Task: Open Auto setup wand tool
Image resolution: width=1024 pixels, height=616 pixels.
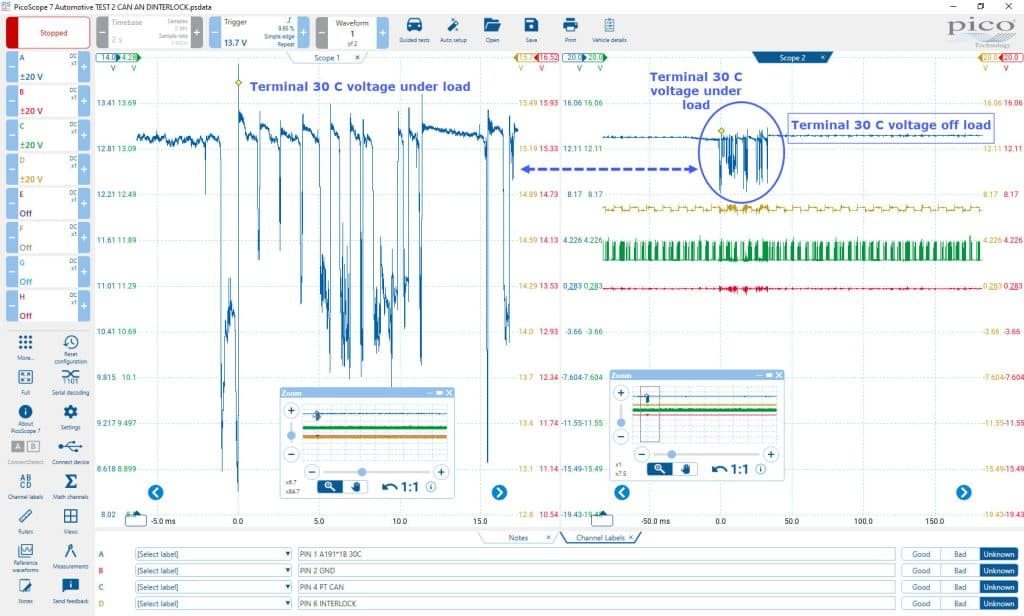Action: [x=453, y=30]
